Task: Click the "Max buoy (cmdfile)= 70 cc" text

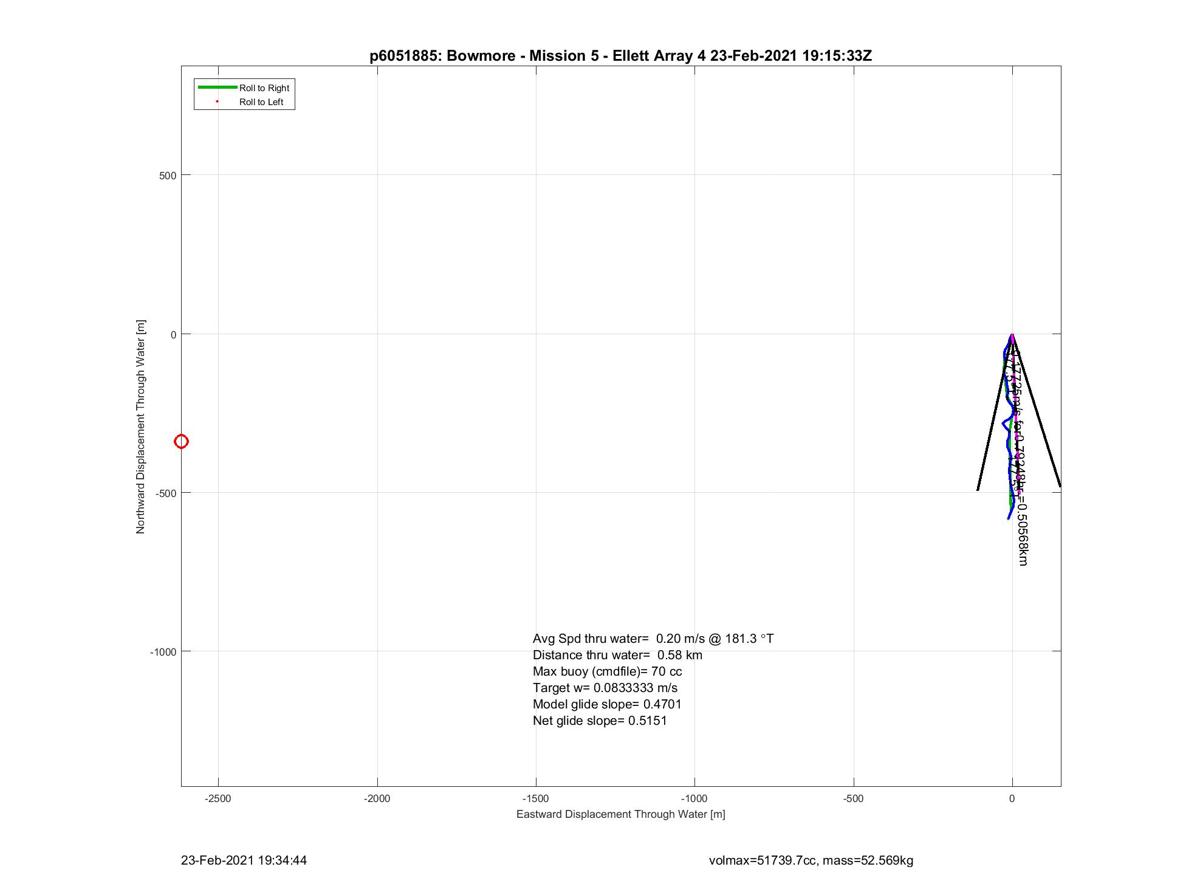Action: (607, 671)
